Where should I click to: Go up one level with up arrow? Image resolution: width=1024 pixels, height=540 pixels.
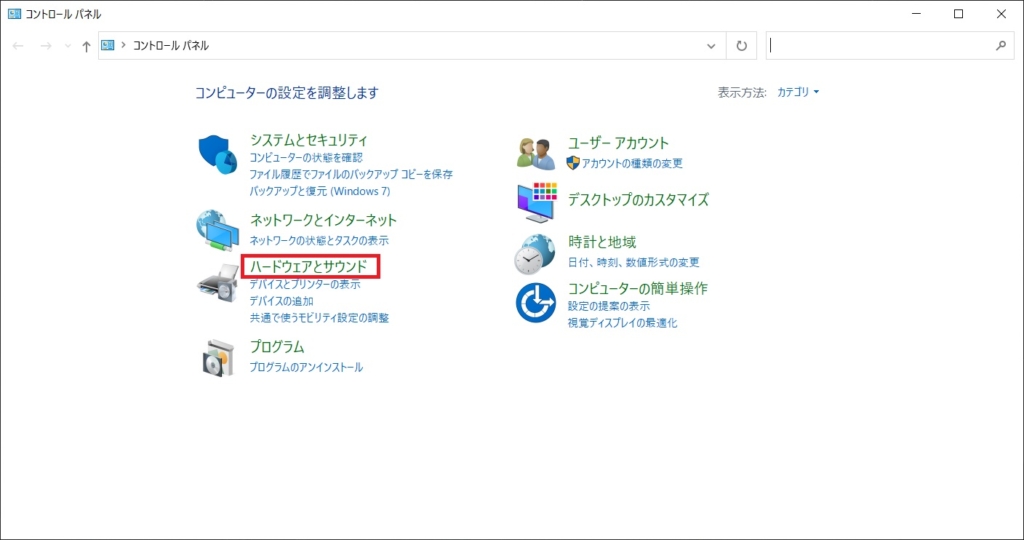point(86,46)
